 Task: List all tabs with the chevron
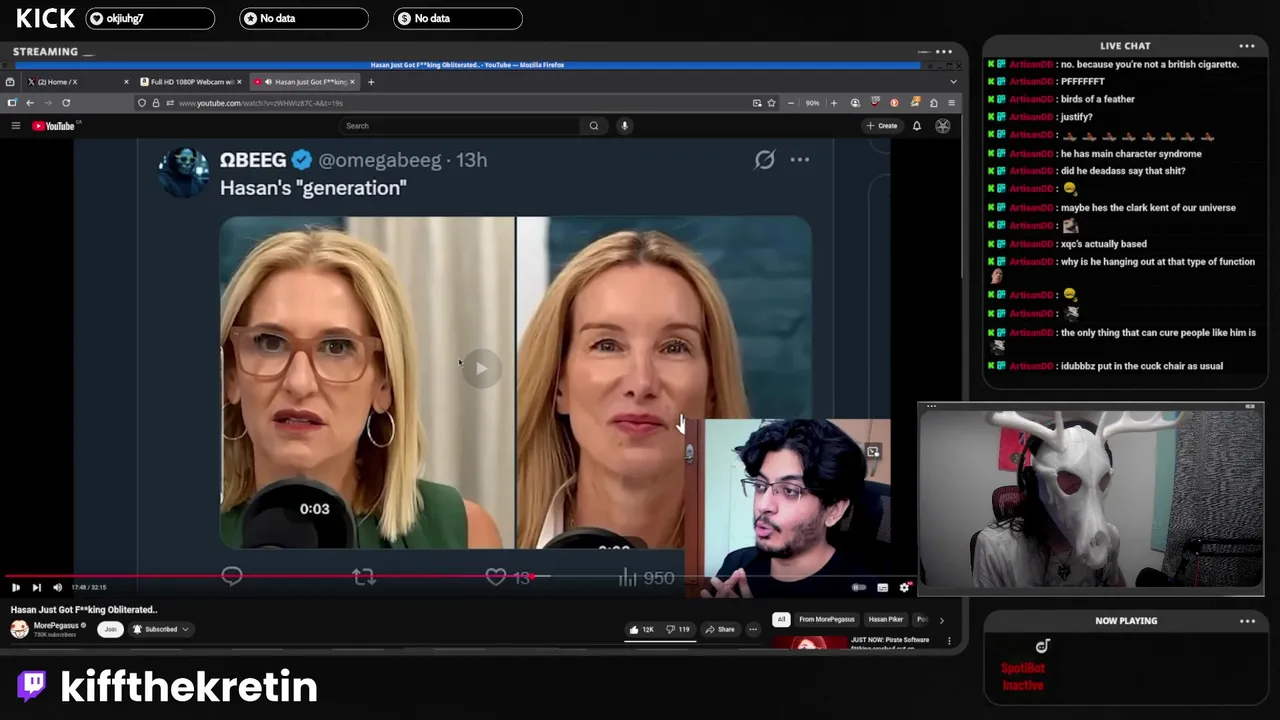click(x=953, y=82)
